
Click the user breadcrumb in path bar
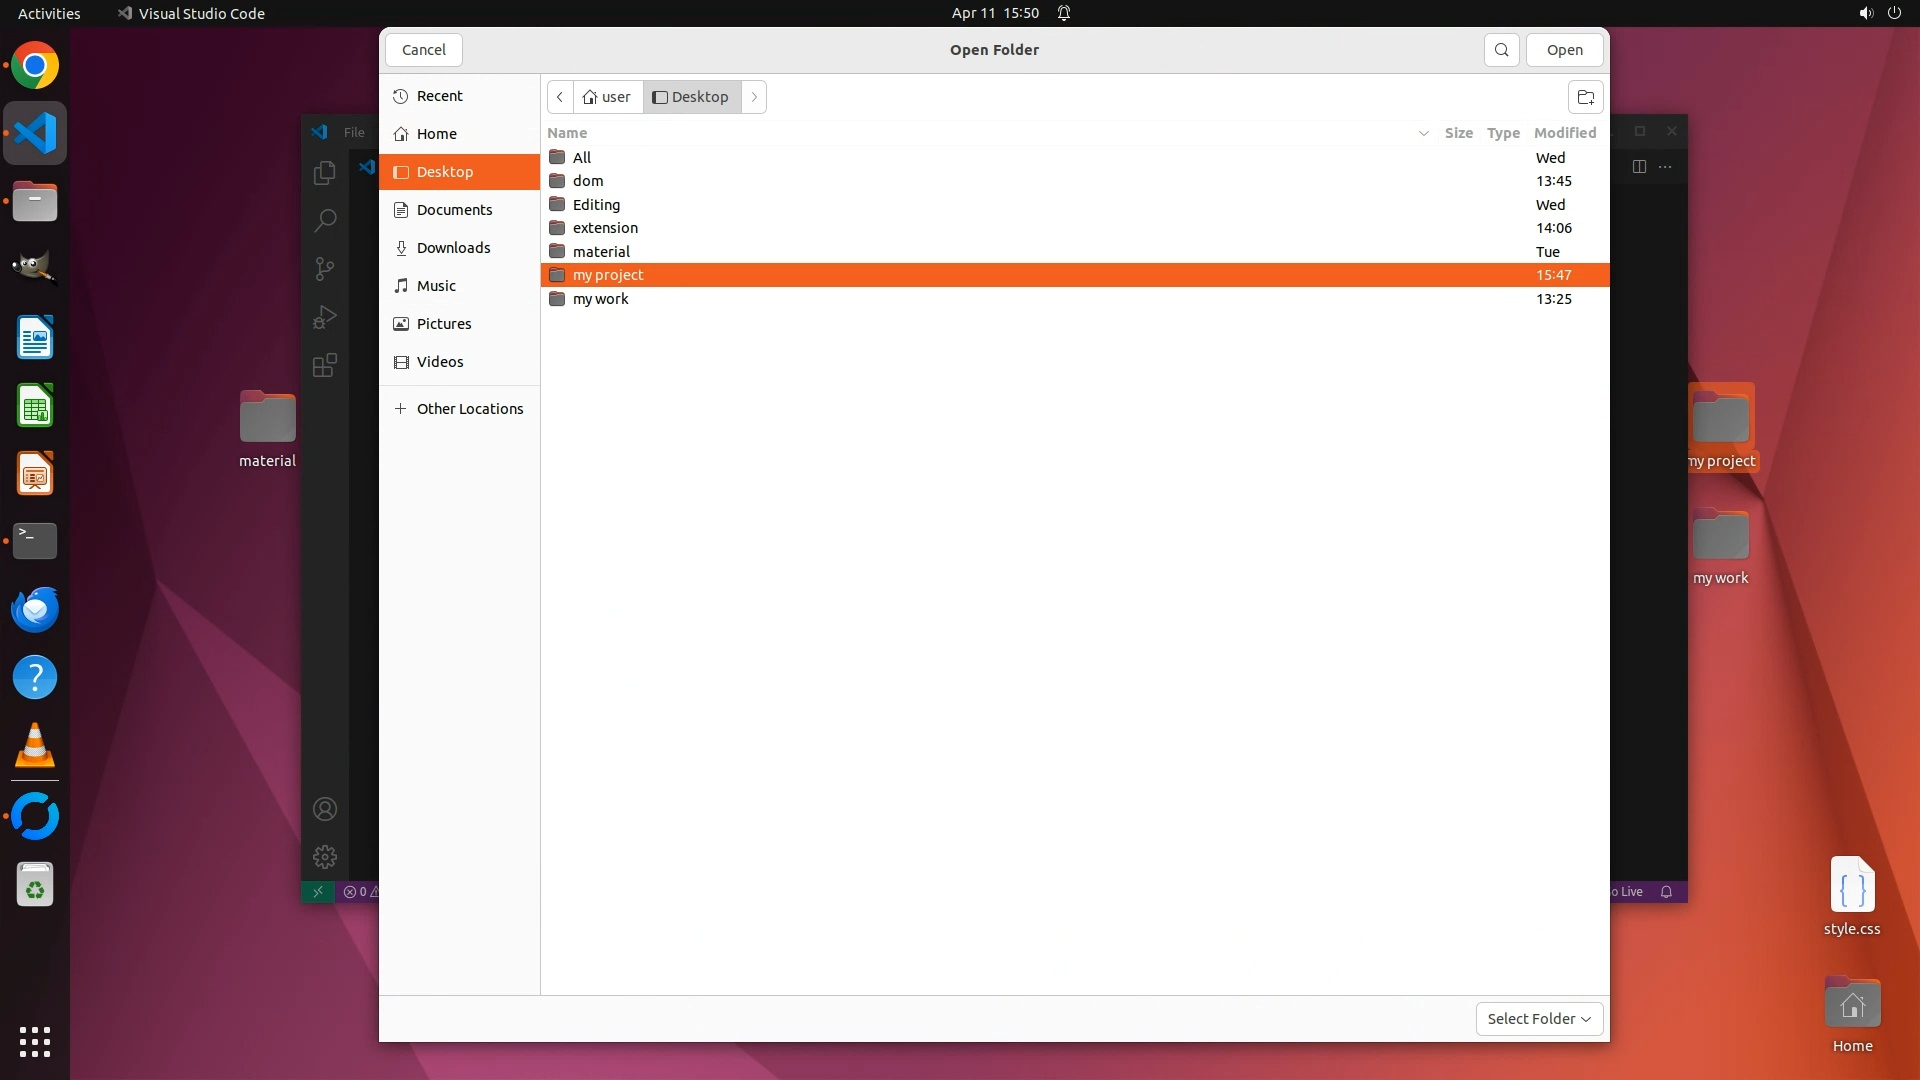(x=608, y=97)
